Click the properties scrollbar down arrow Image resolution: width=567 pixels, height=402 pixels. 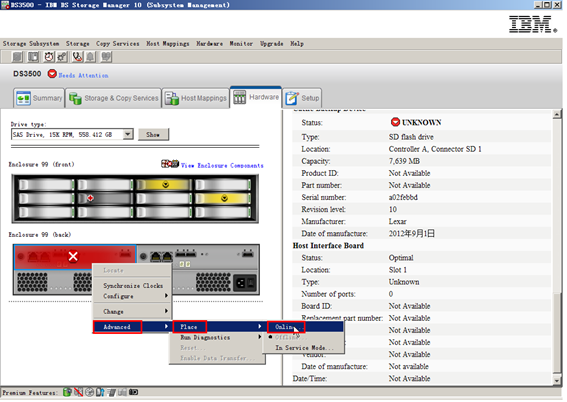coord(557,380)
